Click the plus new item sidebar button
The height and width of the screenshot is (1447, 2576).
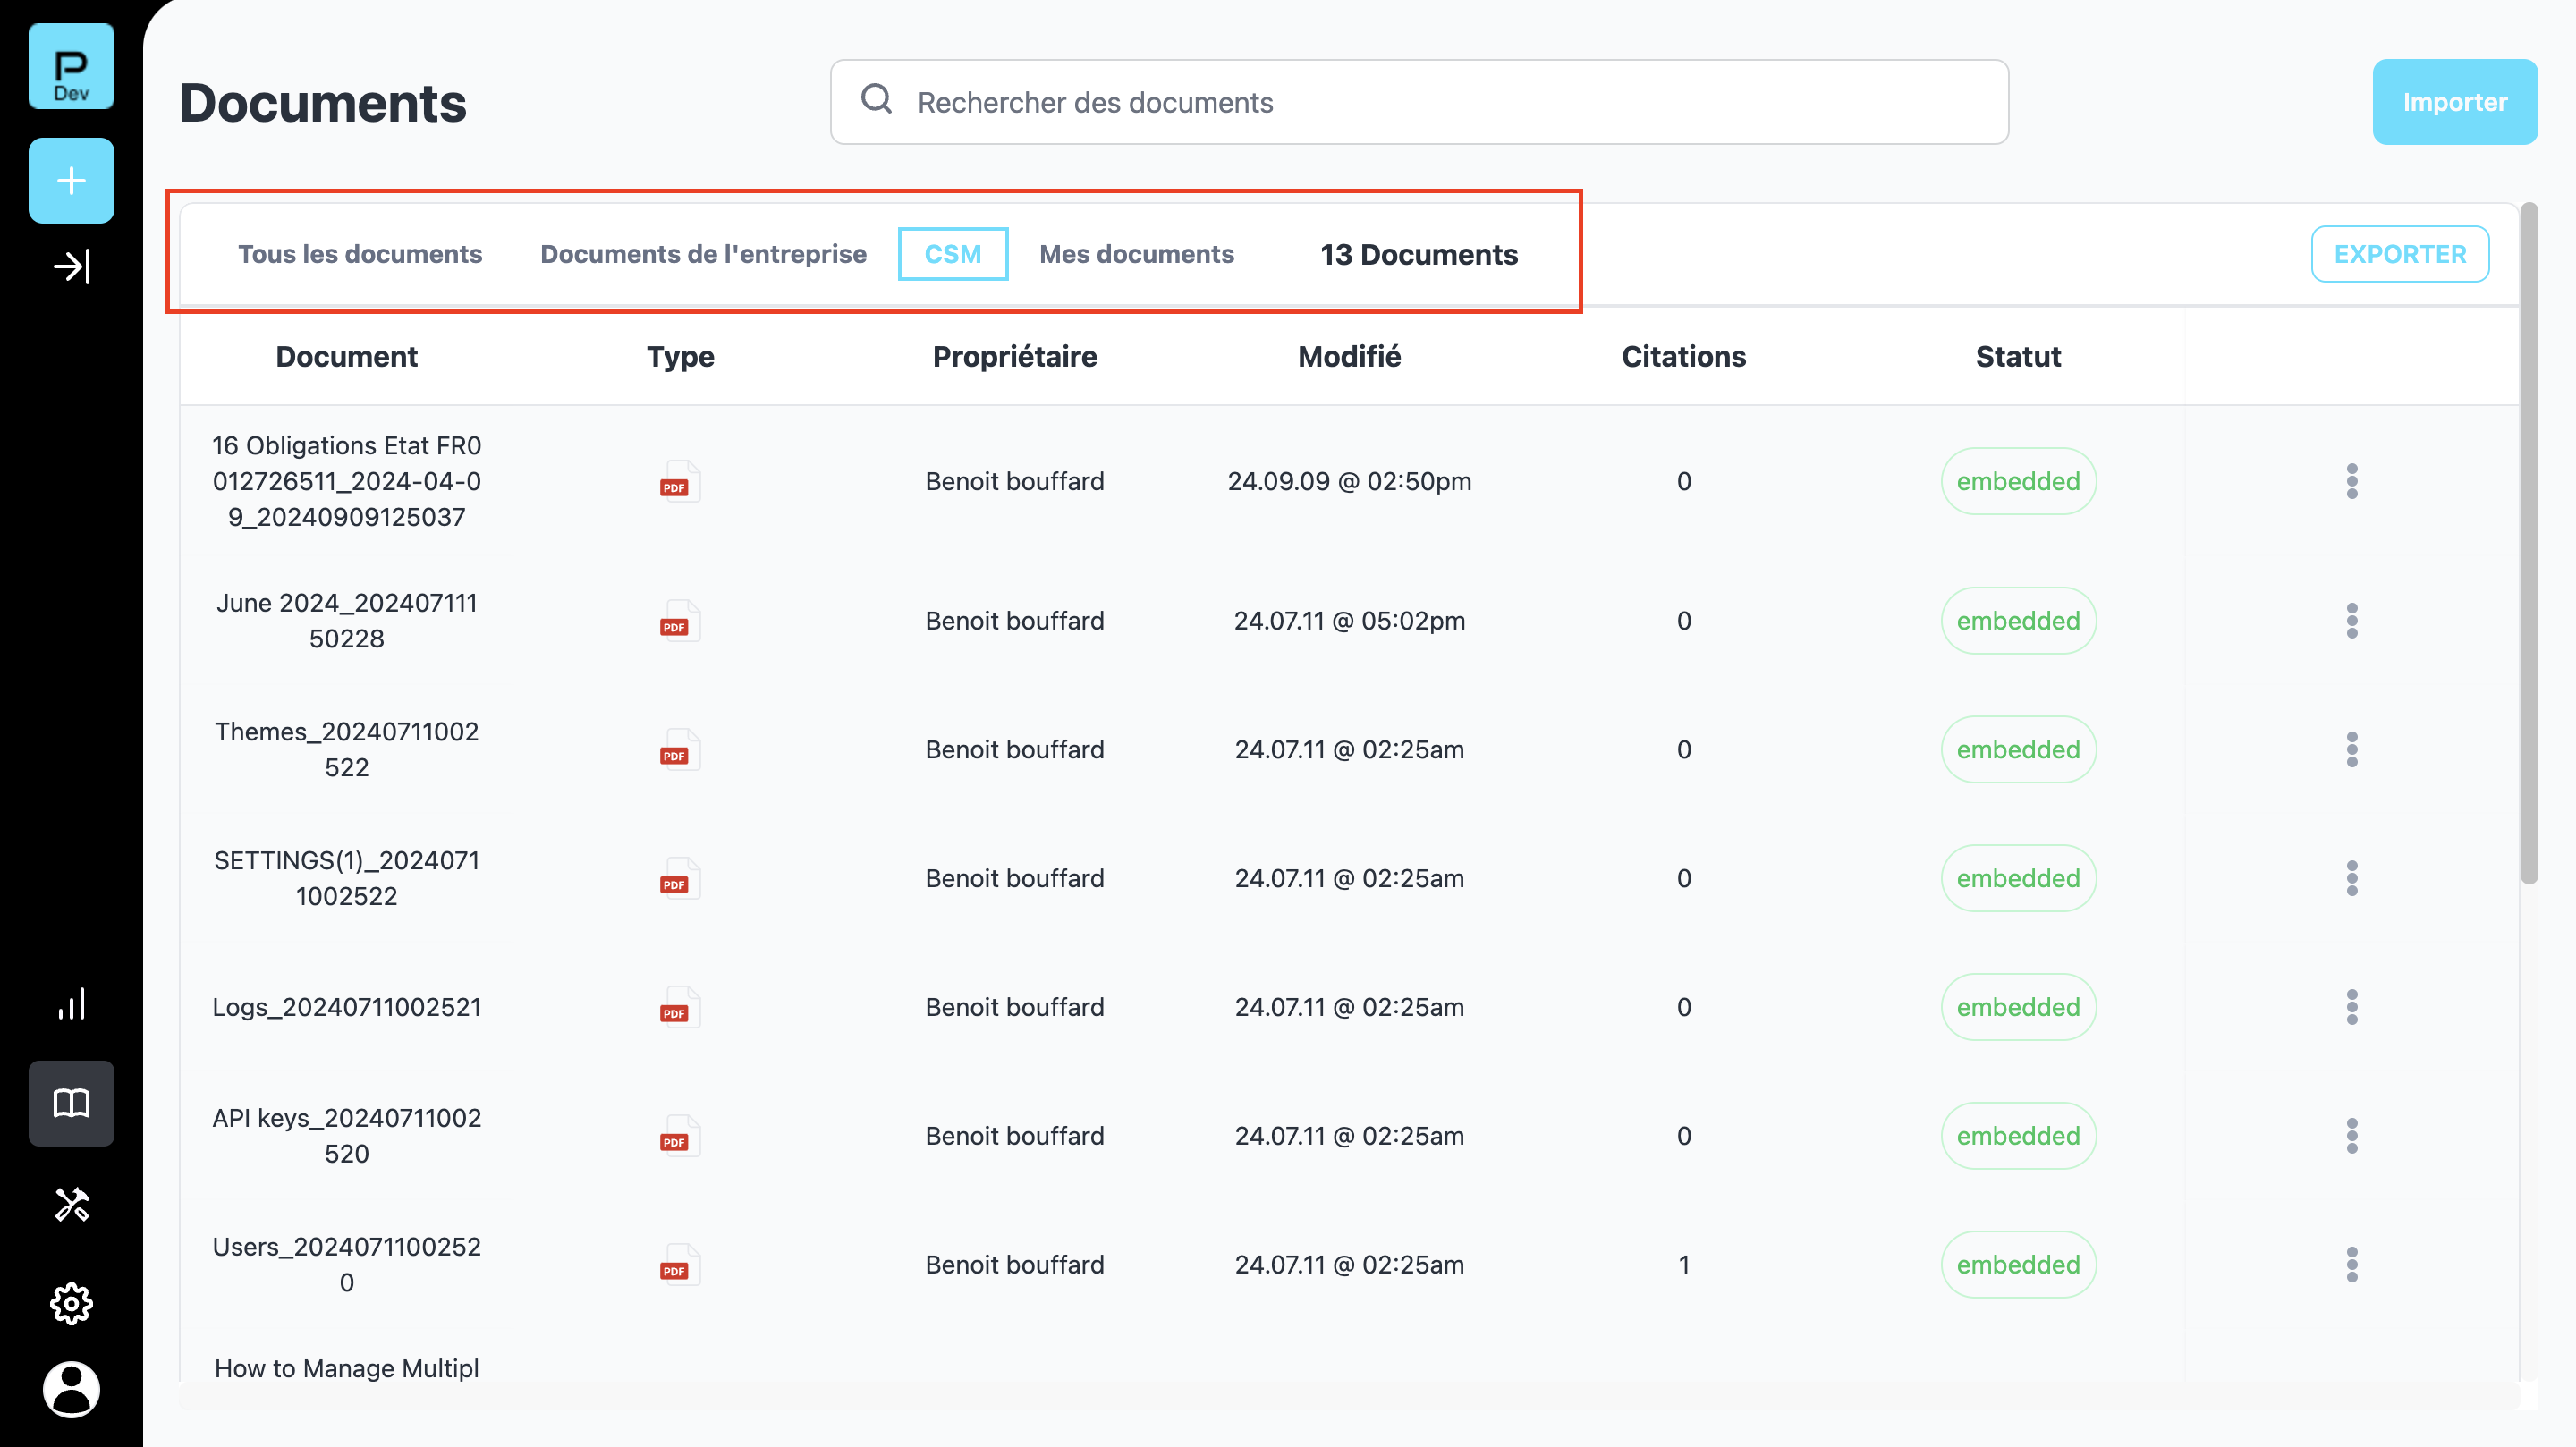click(x=71, y=180)
